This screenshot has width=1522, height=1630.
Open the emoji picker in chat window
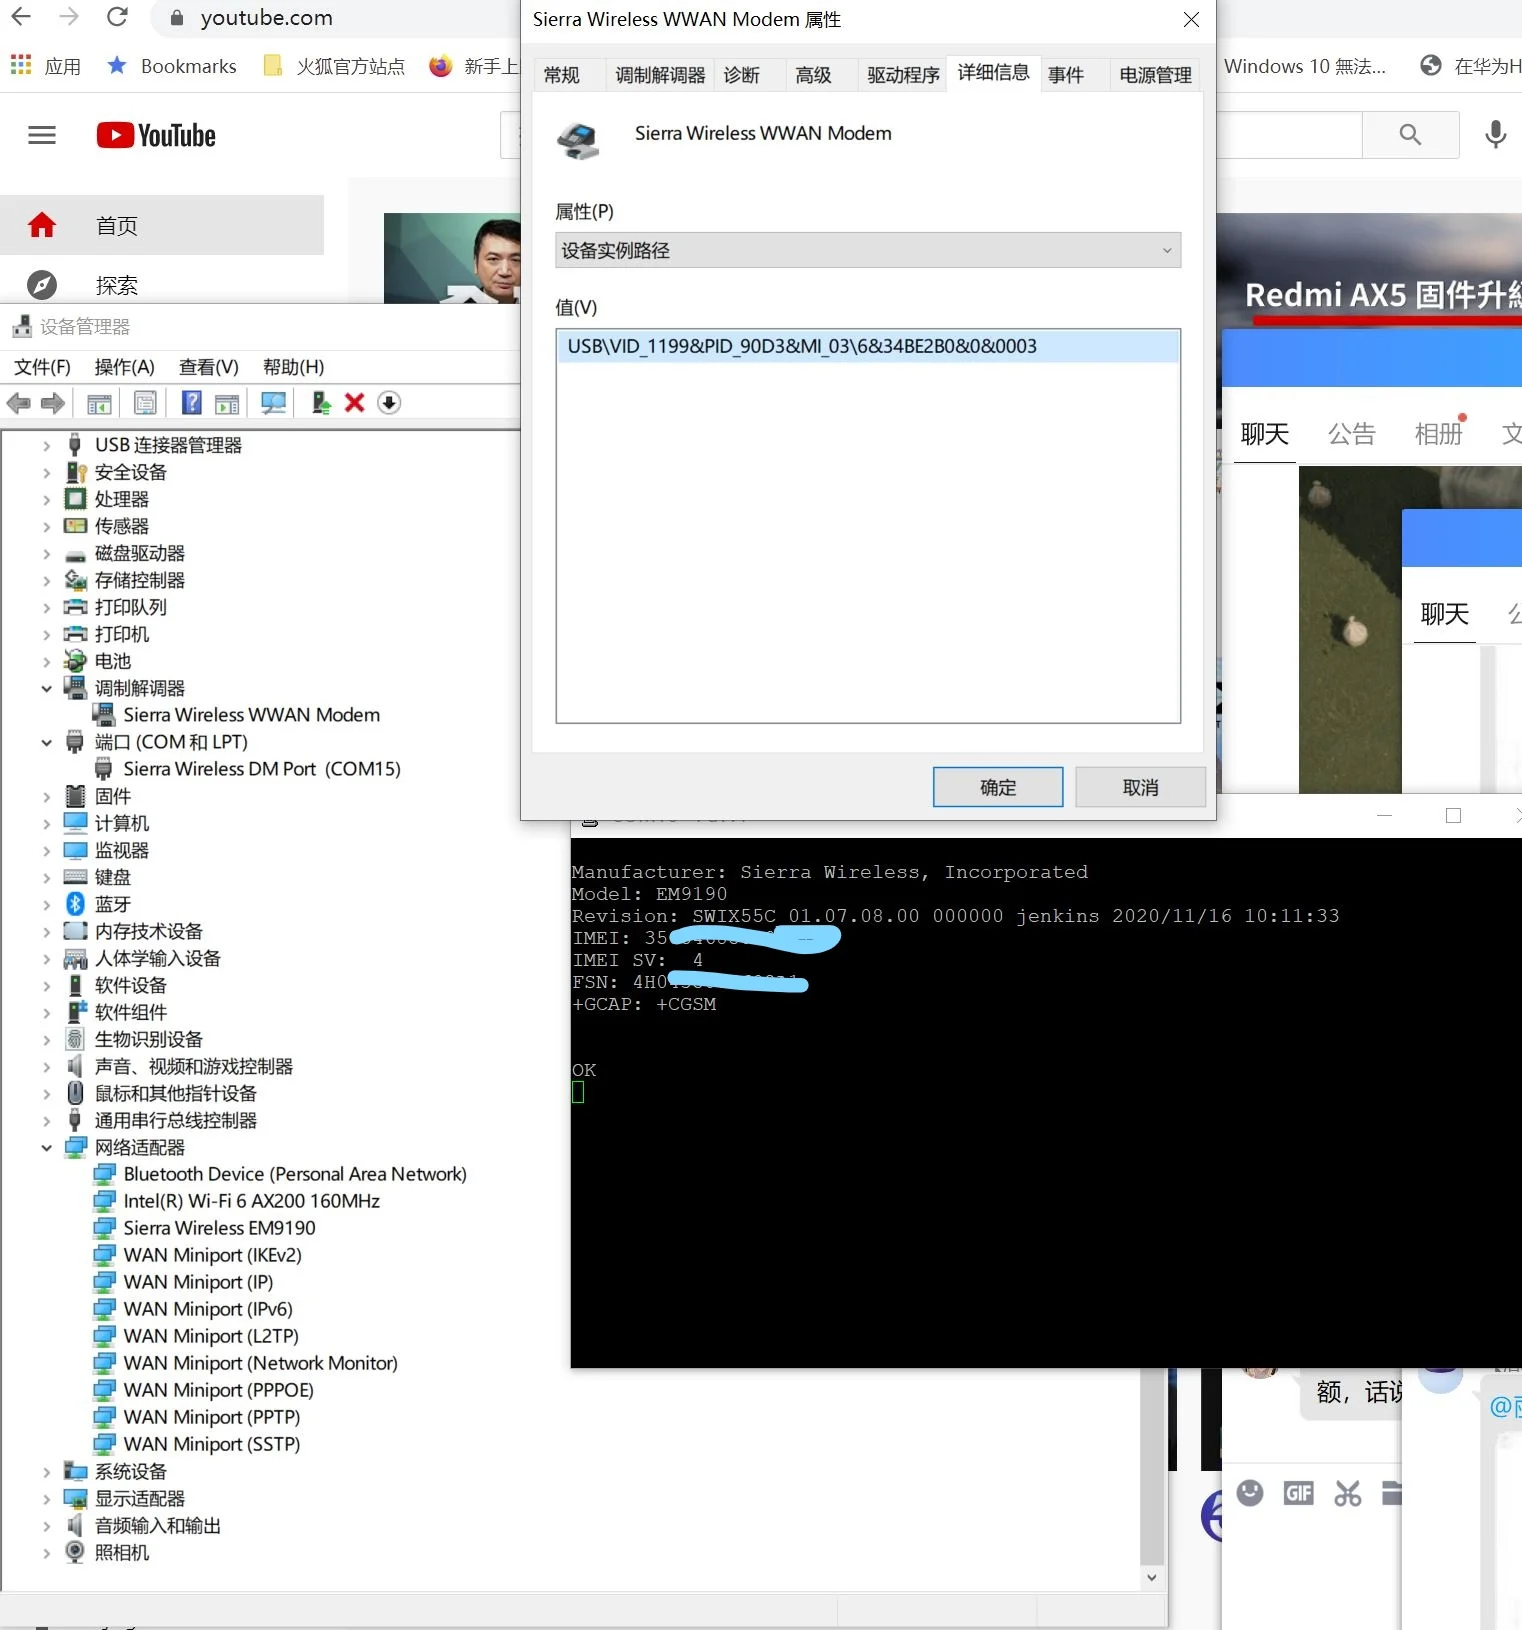coord(1250,1493)
